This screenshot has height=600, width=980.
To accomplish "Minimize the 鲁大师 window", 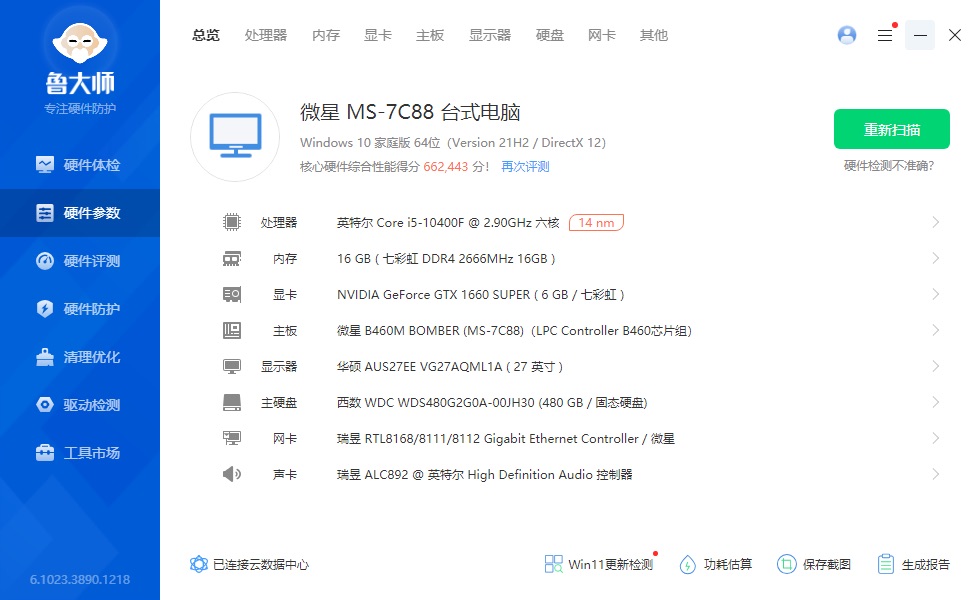I will 920,35.
